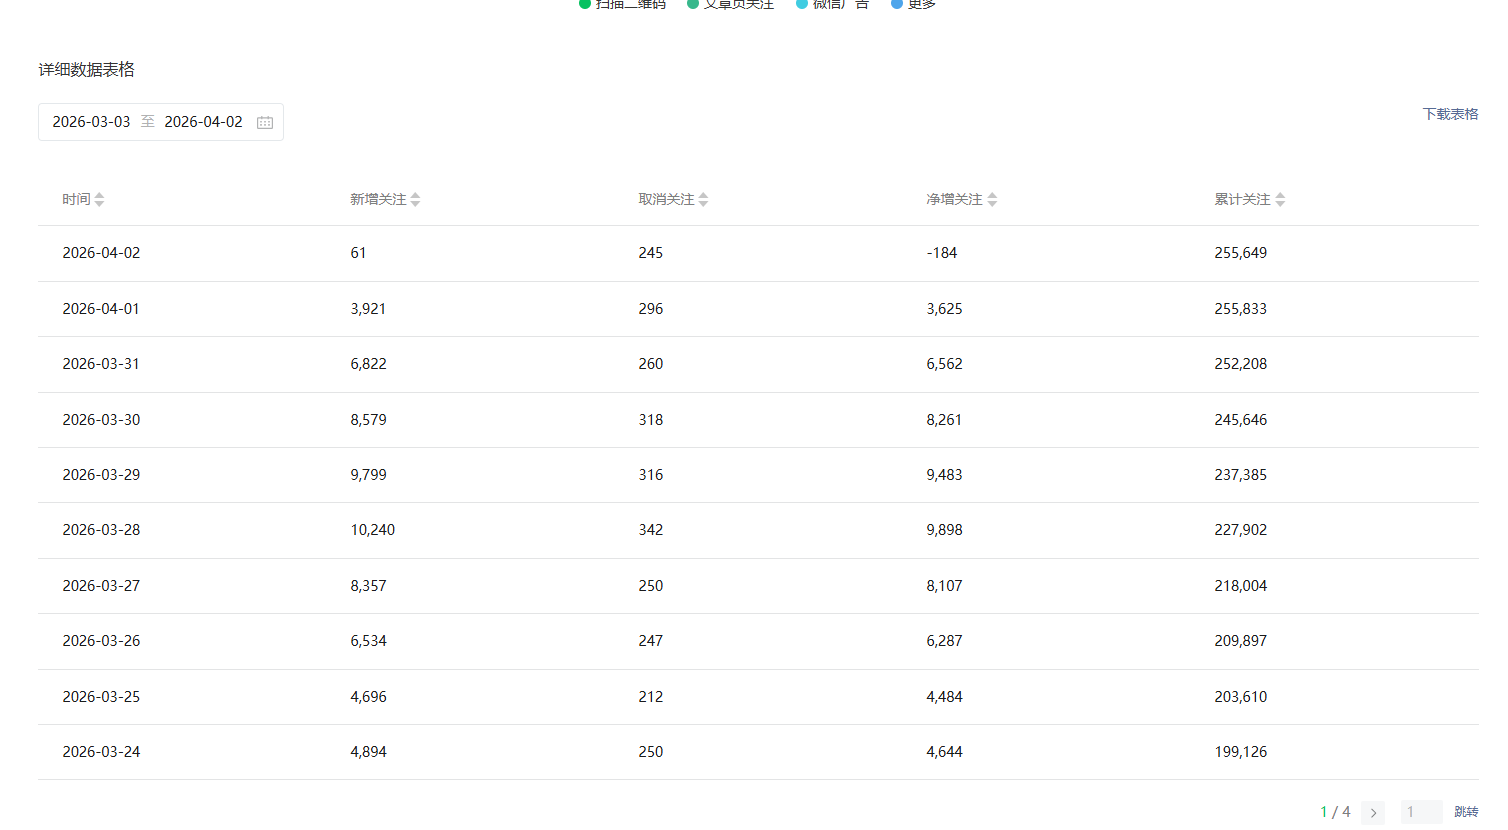1508x830 pixels.
Task: Click new follows value 8,579
Action: click(x=368, y=420)
